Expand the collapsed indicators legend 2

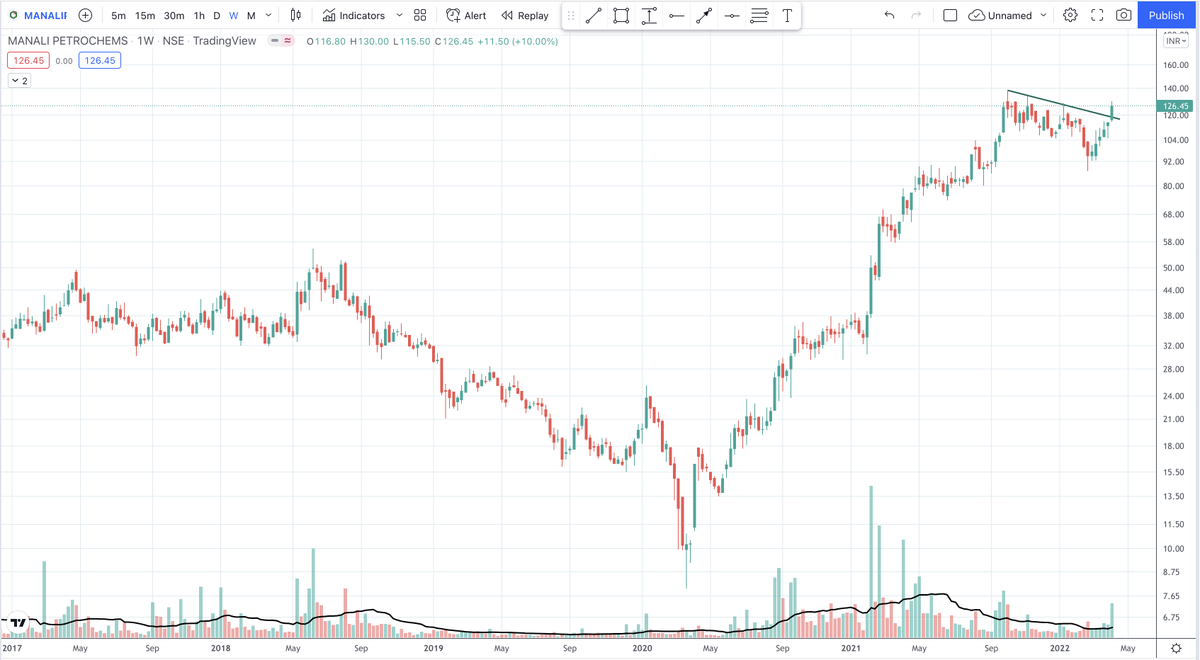point(19,81)
